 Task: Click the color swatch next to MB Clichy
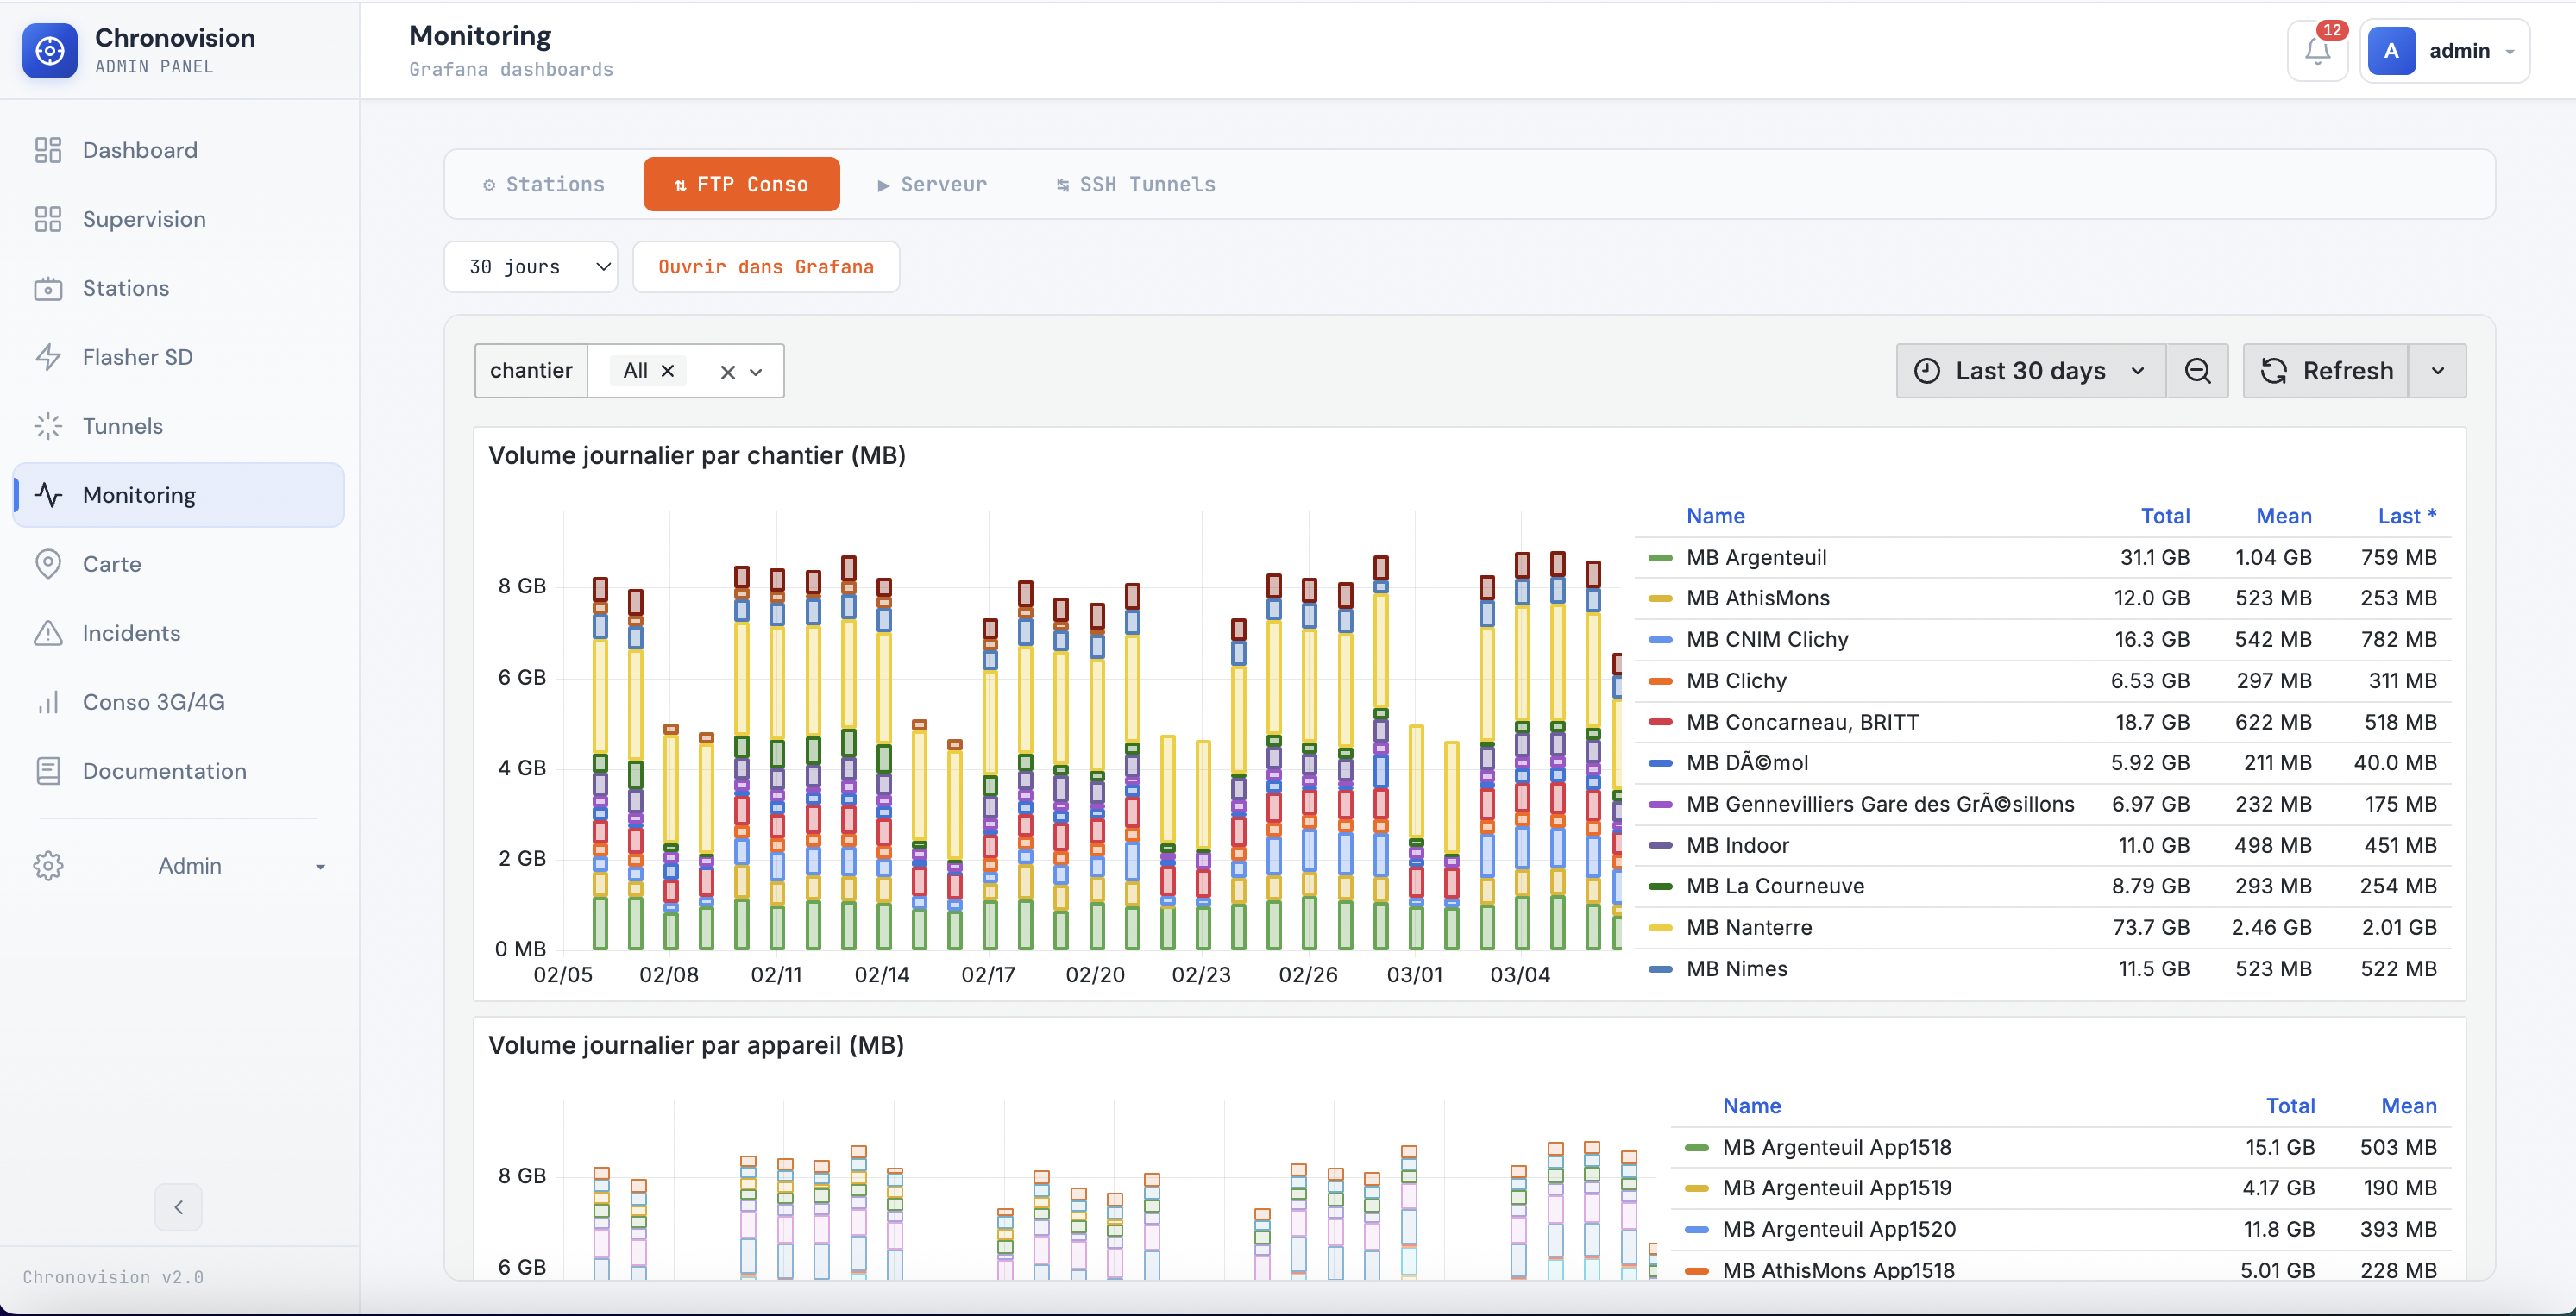1661,680
